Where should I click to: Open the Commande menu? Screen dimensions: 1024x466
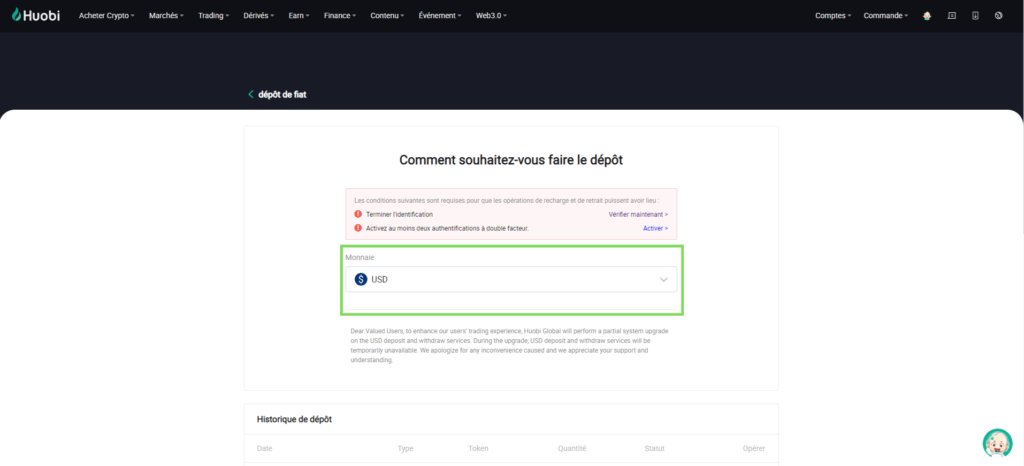tap(886, 16)
